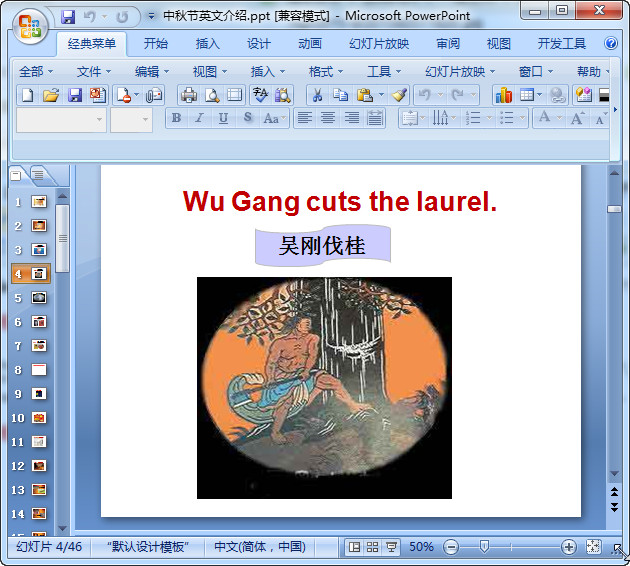Click the Print icon

coord(189,95)
